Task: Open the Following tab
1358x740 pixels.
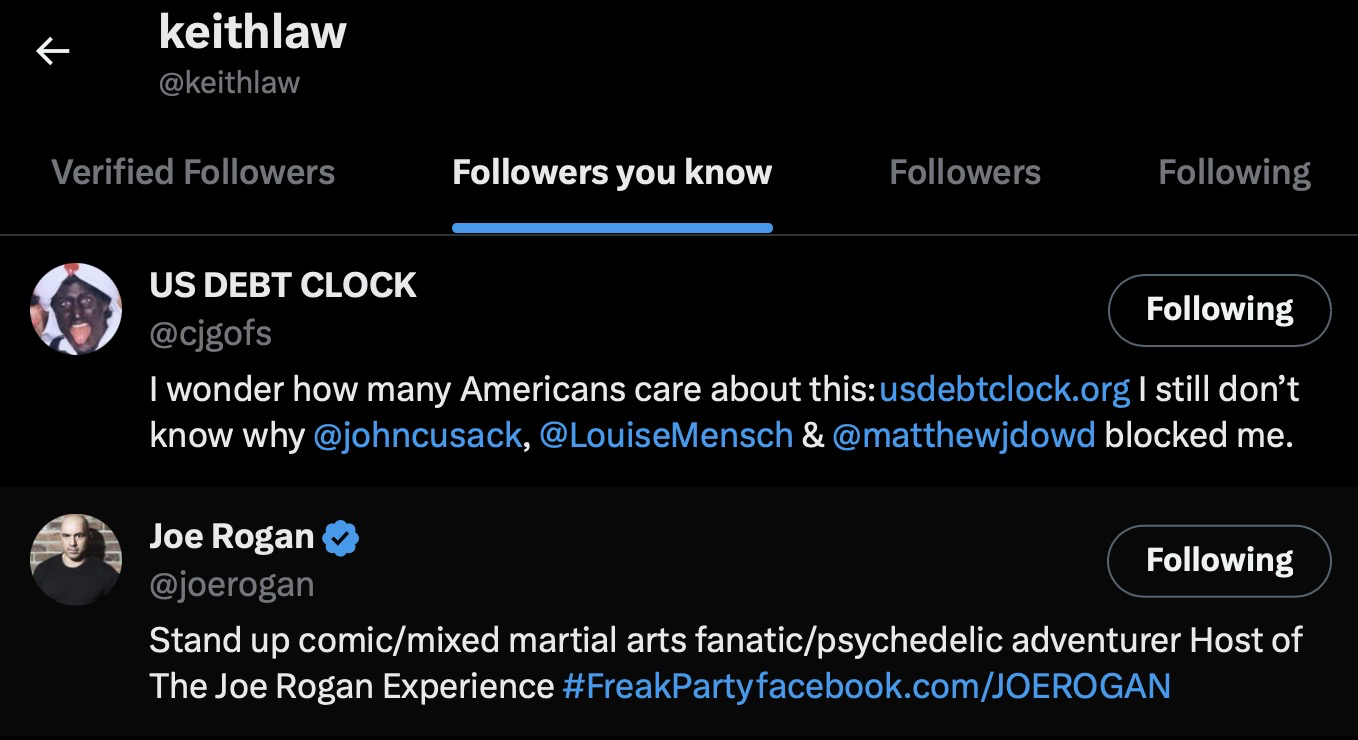Action: pyautogui.click(x=1234, y=172)
